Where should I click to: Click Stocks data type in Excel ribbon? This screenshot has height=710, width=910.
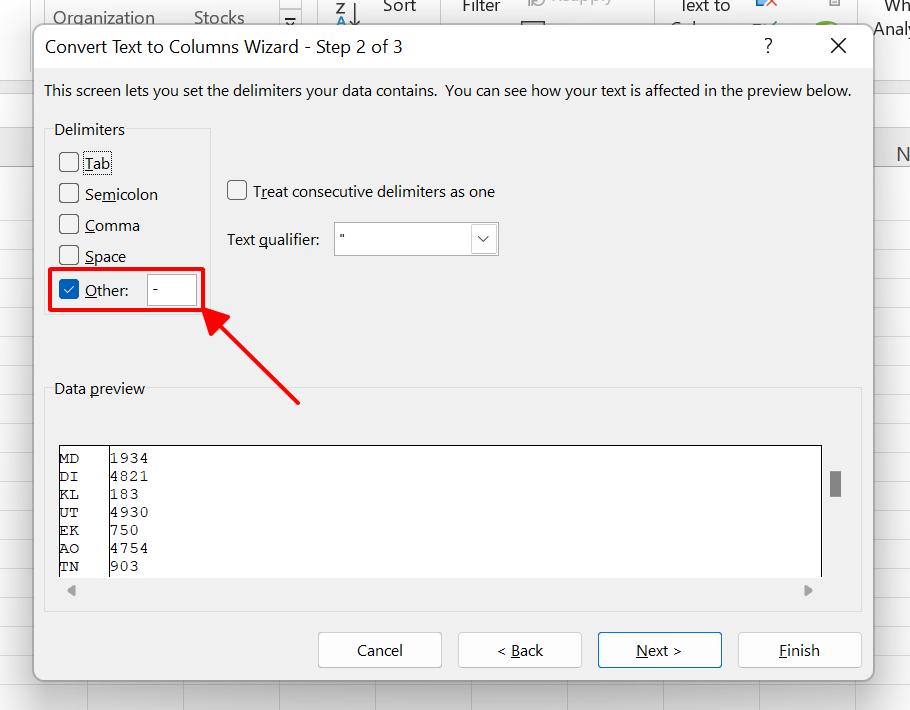[x=219, y=17]
